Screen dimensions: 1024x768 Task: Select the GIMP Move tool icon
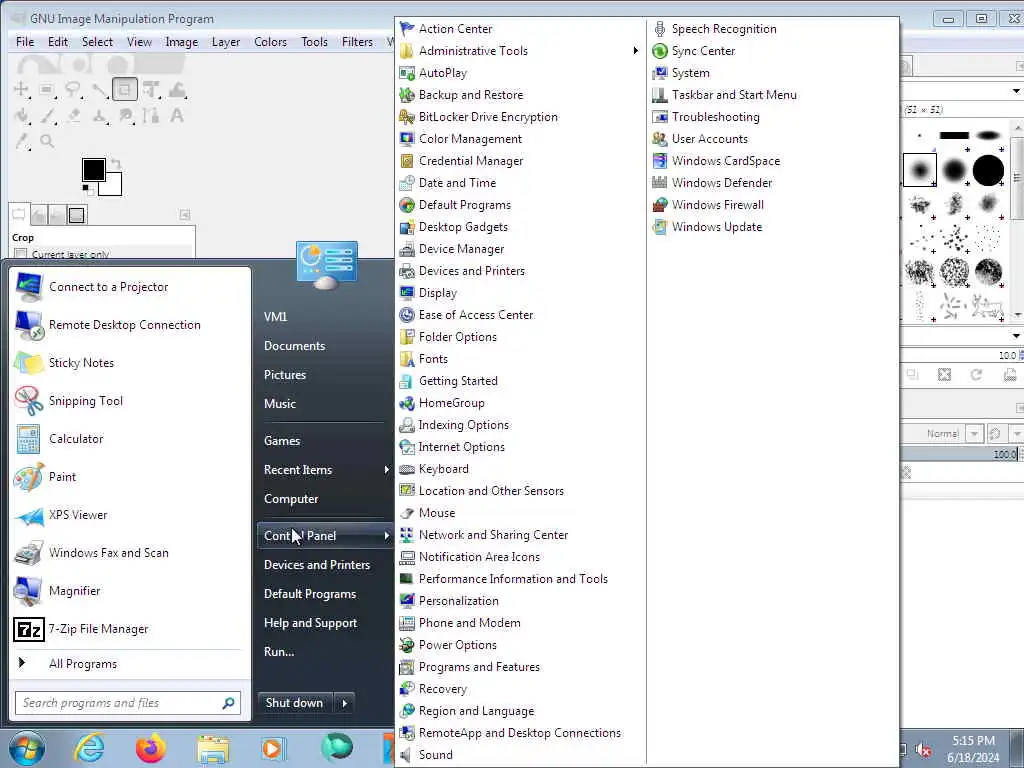pos(21,89)
